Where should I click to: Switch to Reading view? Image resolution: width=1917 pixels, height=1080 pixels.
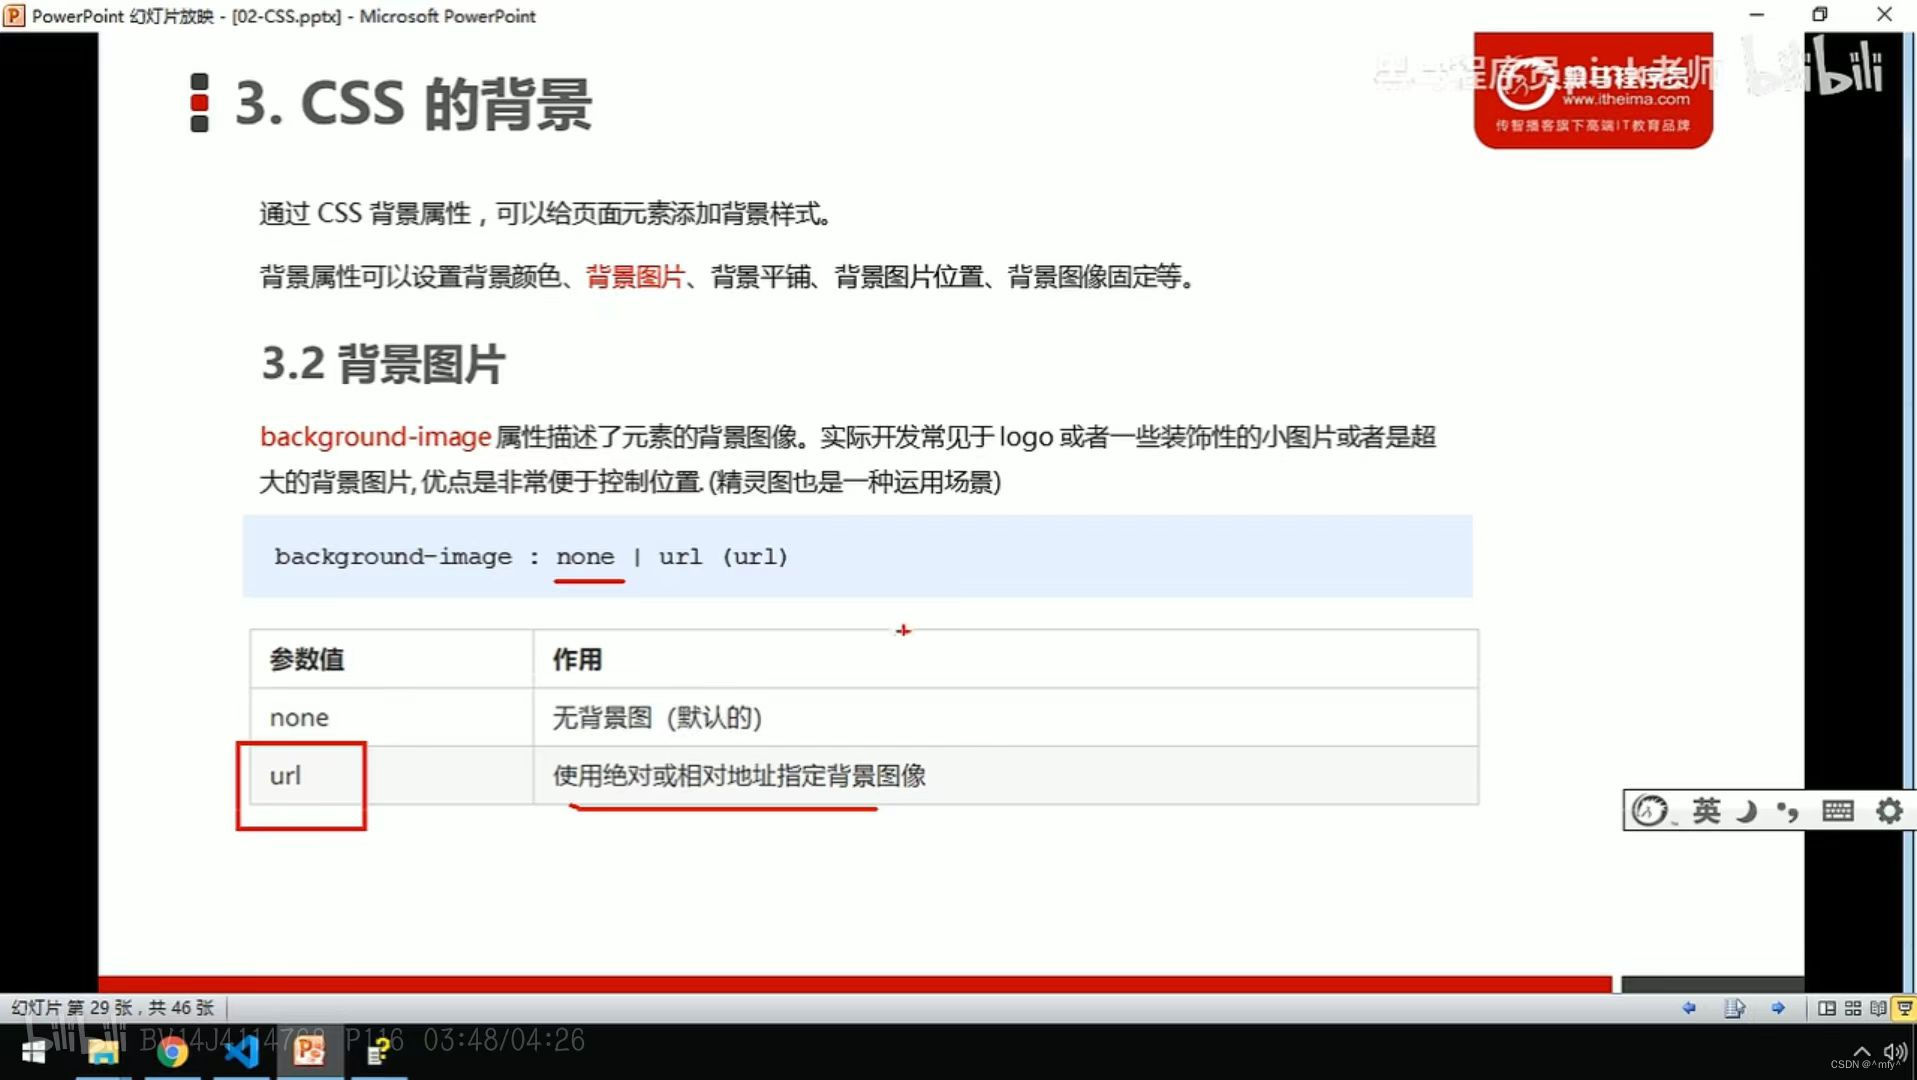pos(1878,1008)
